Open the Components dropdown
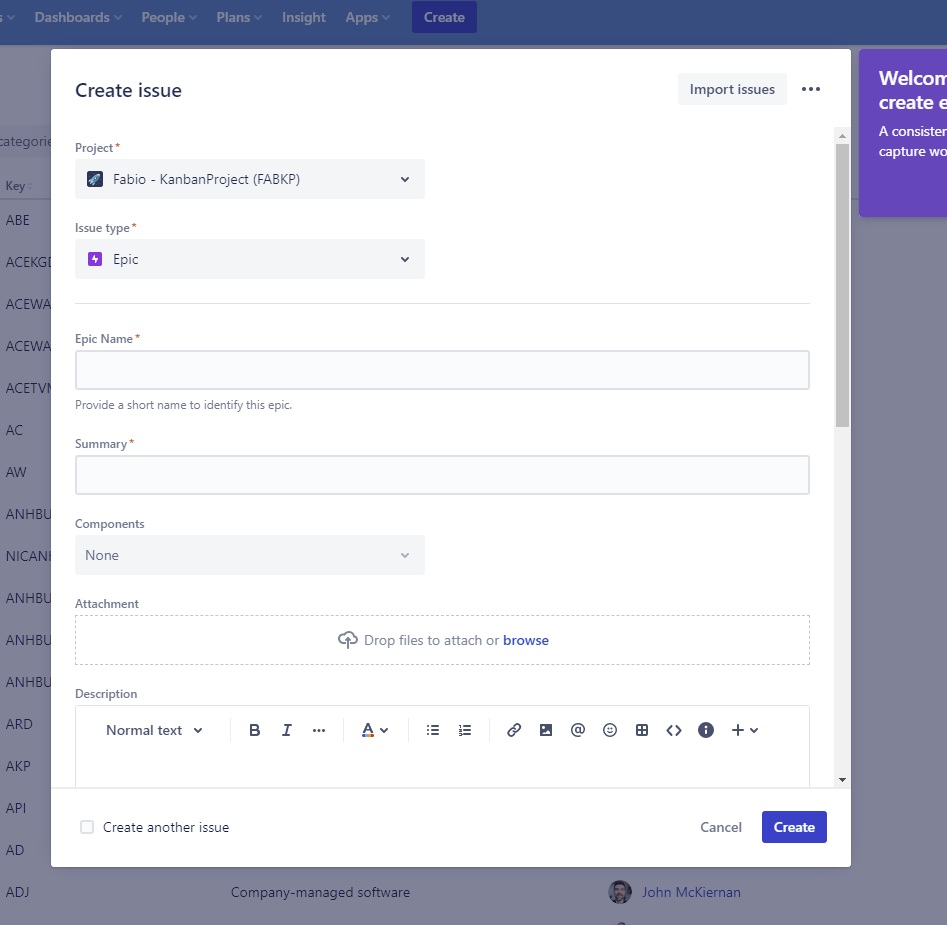The width and height of the screenshot is (947, 925). coord(249,555)
